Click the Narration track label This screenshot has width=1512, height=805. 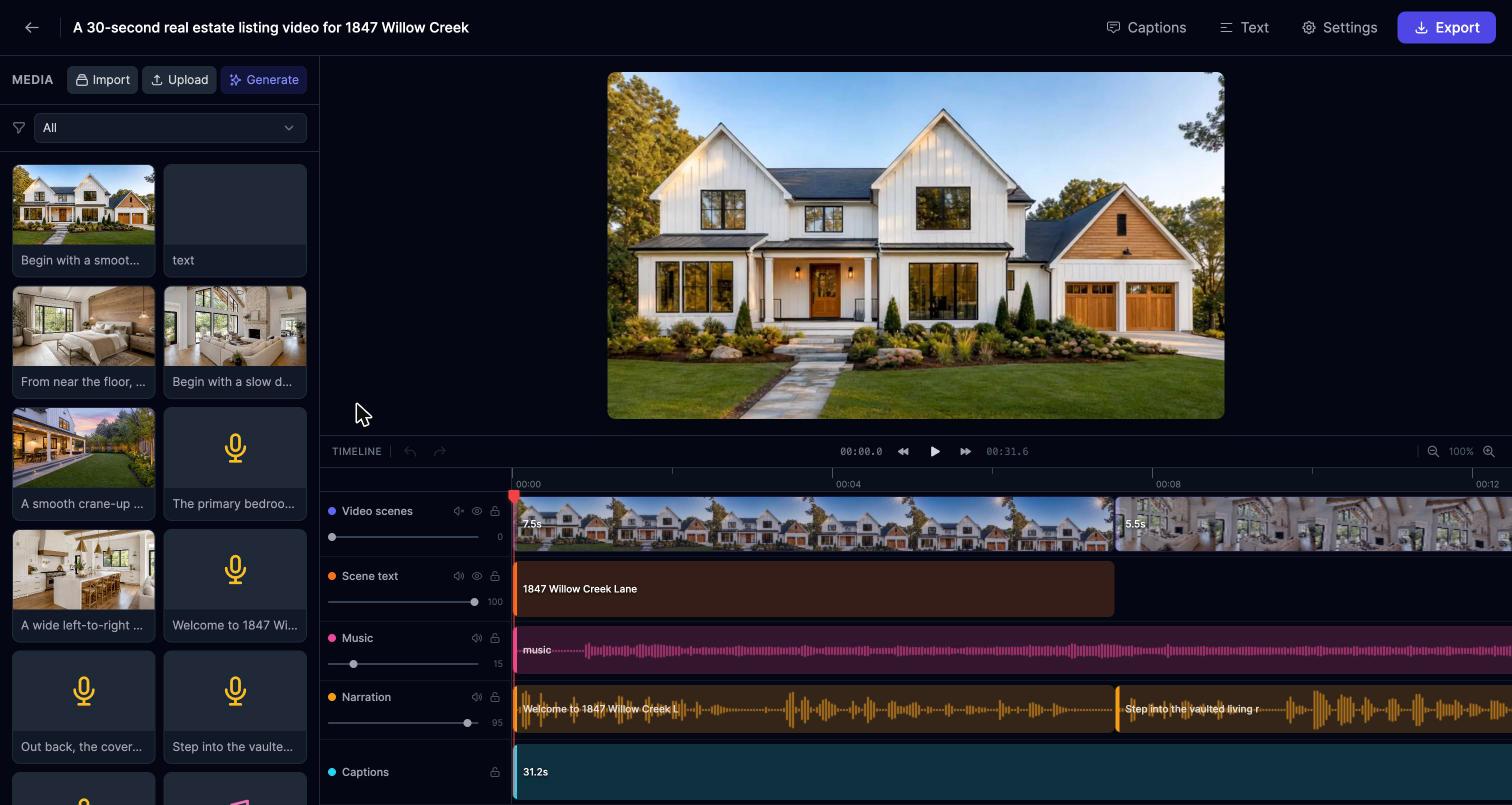[x=366, y=697]
